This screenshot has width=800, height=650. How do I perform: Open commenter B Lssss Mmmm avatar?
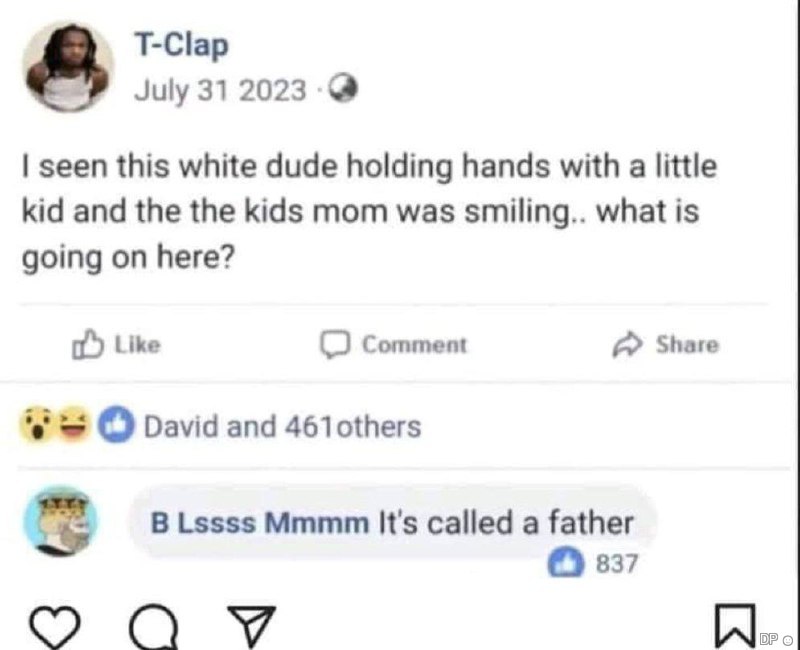point(62,519)
